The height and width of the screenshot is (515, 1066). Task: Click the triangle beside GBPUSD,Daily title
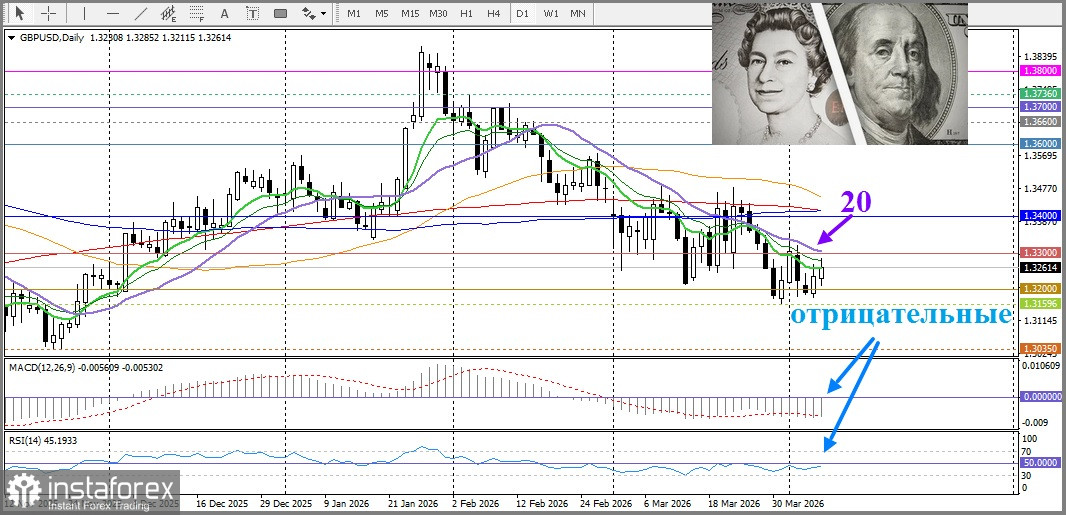[11, 38]
